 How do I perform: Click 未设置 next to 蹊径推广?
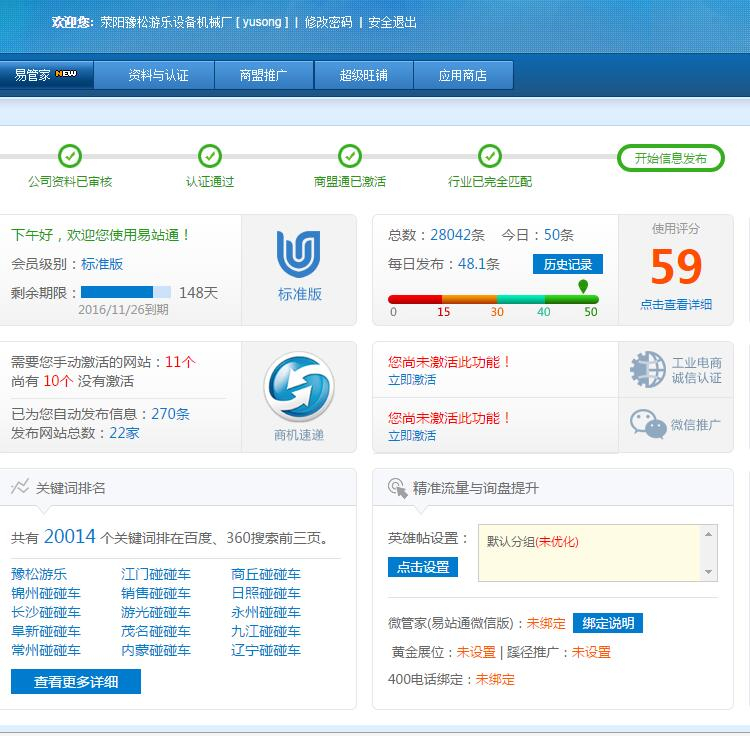click(591, 652)
